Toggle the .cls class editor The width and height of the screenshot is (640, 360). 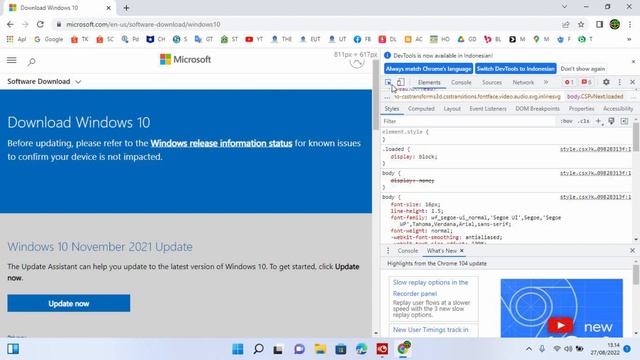coord(584,121)
